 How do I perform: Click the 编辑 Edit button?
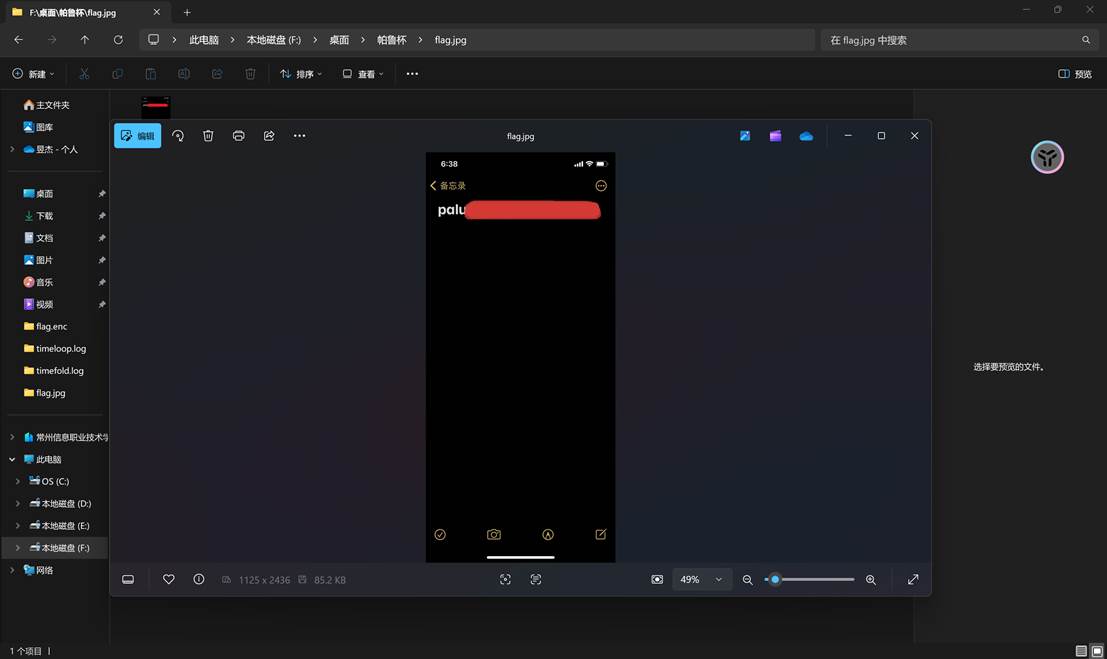pyautogui.click(x=137, y=135)
